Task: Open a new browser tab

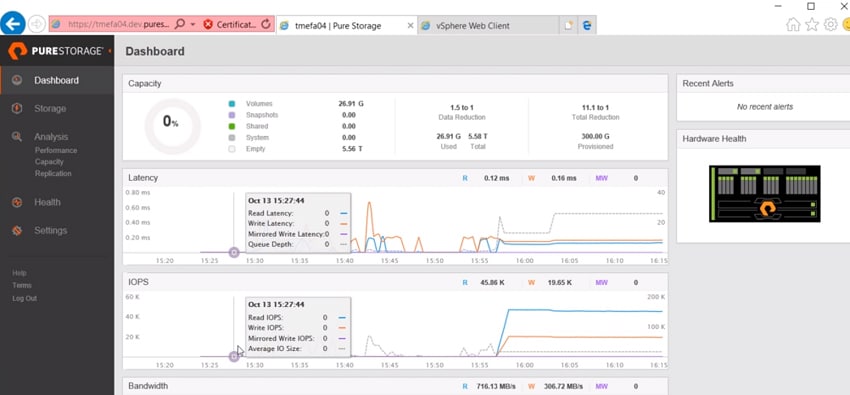Action: (x=568, y=25)
